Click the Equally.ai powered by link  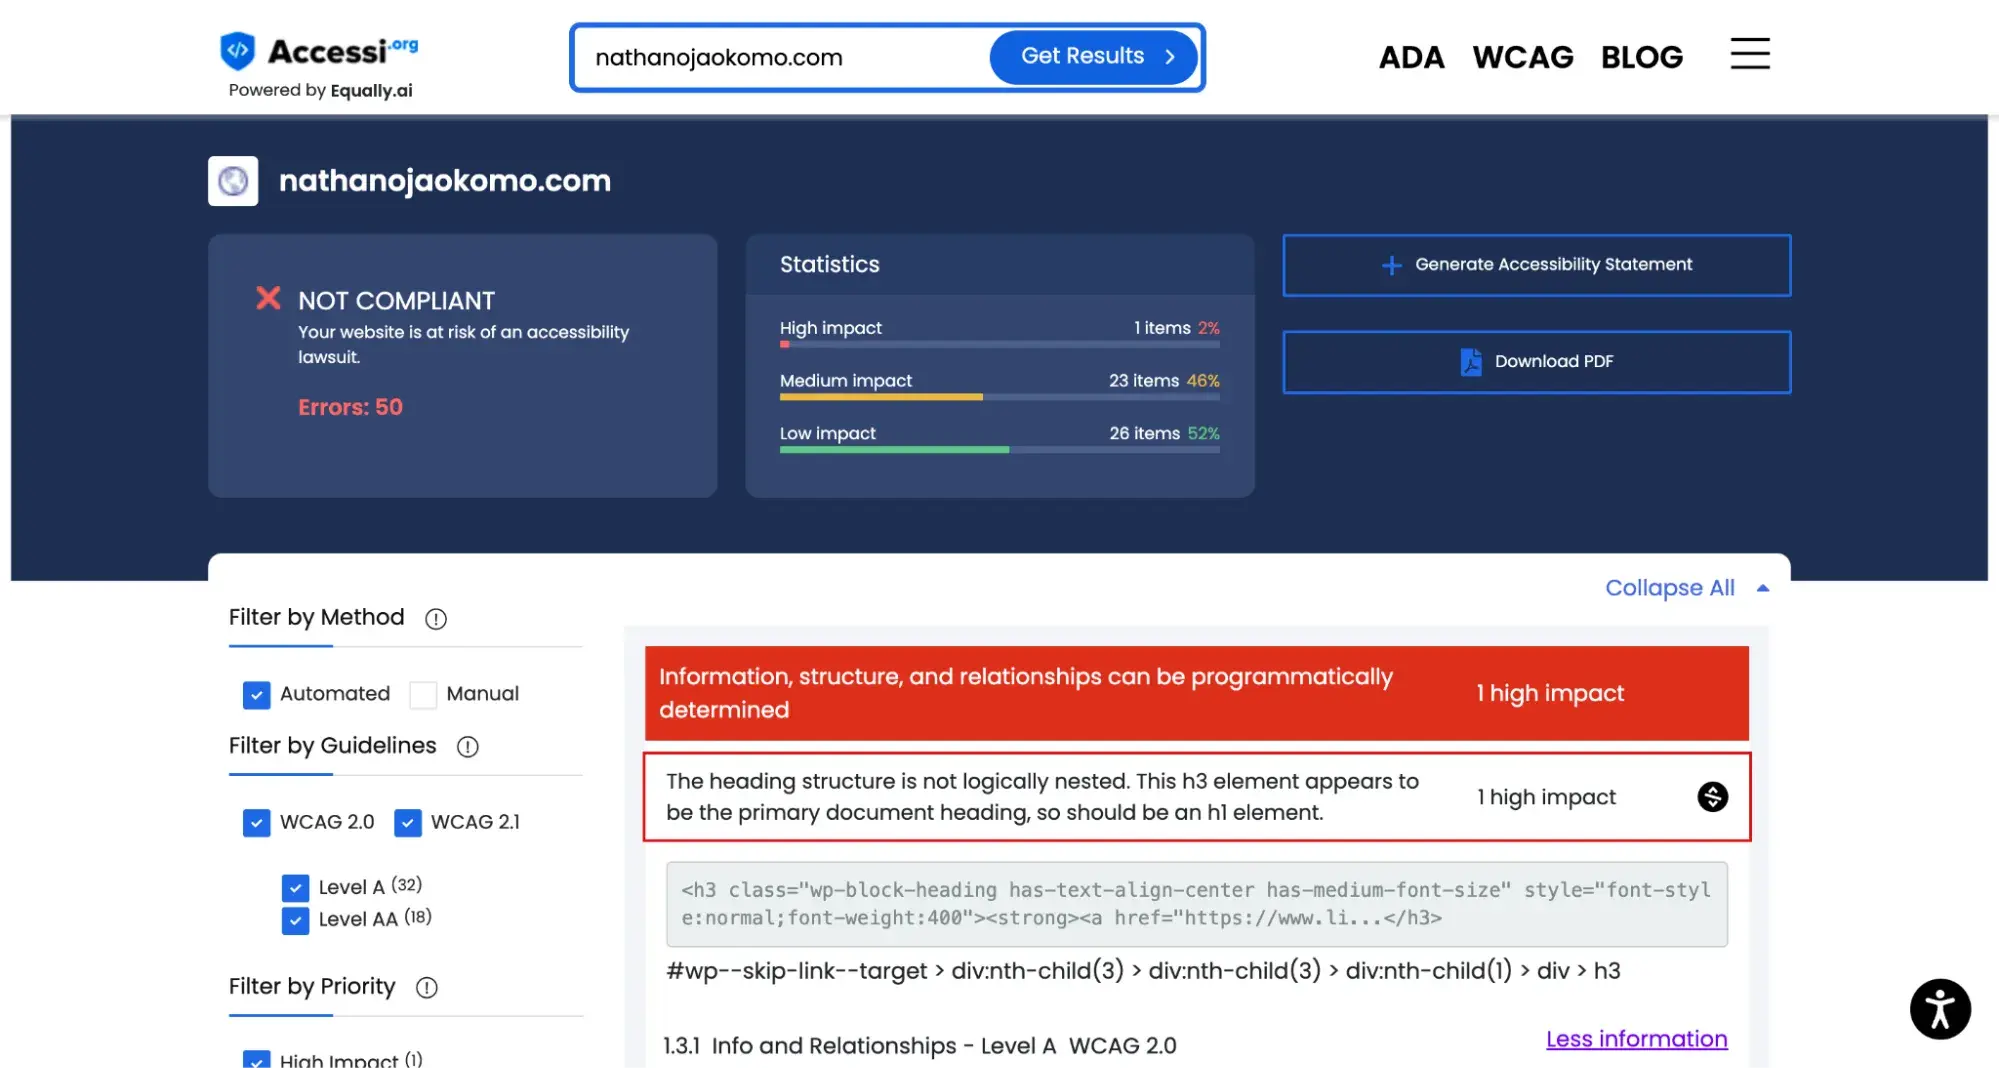(371, 90)
